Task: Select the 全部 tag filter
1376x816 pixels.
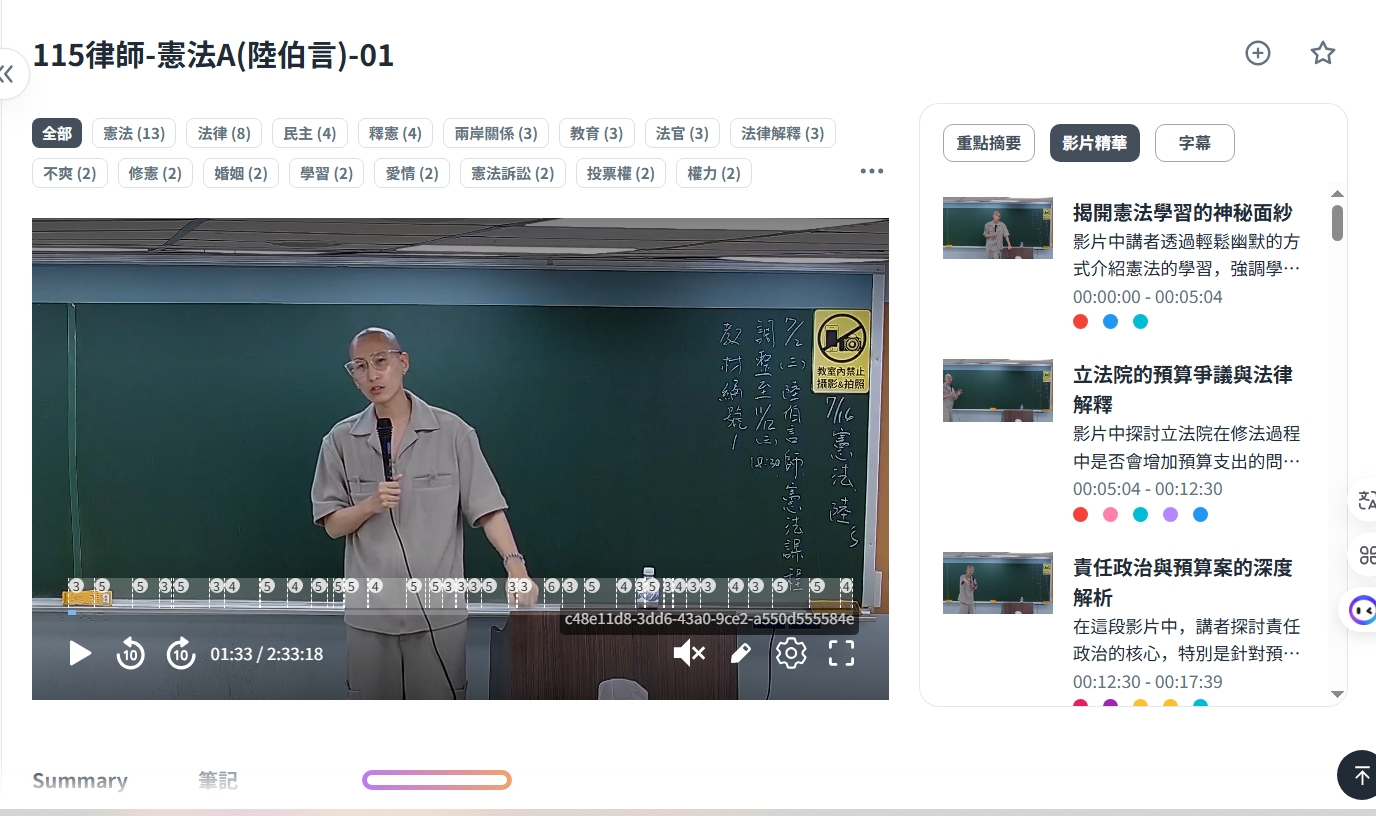Action: pos(57,133)
